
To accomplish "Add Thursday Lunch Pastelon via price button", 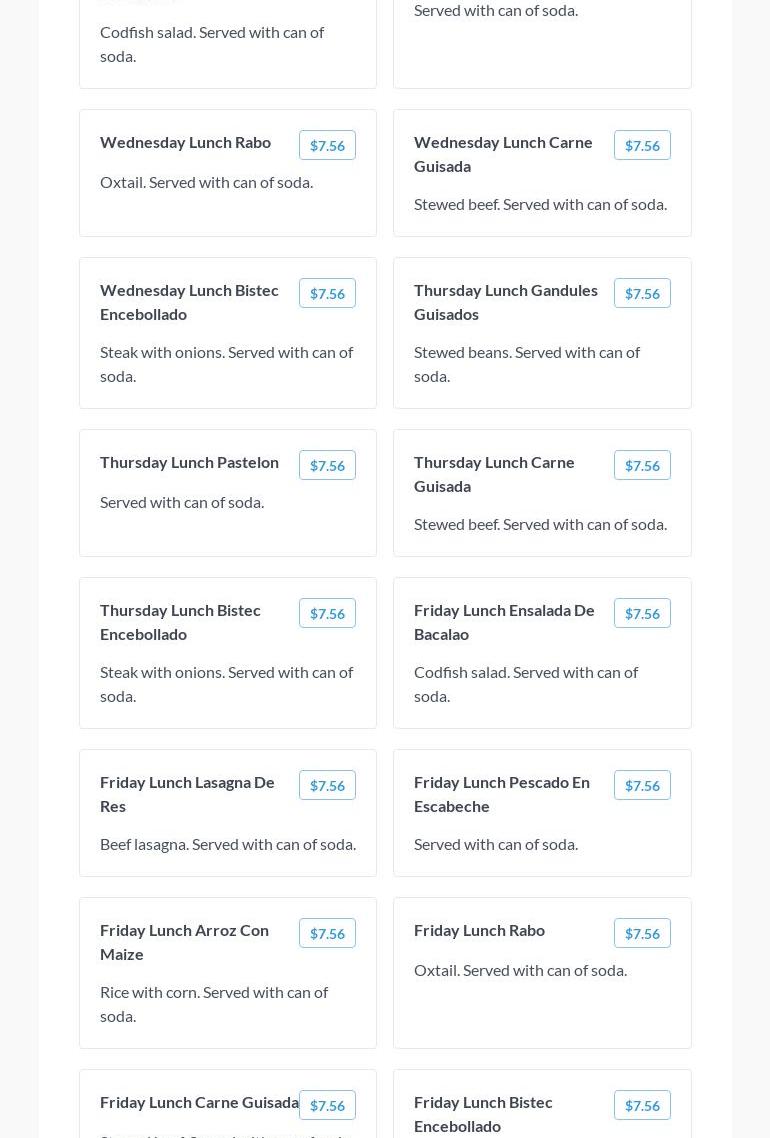I will tap(327, 466).
